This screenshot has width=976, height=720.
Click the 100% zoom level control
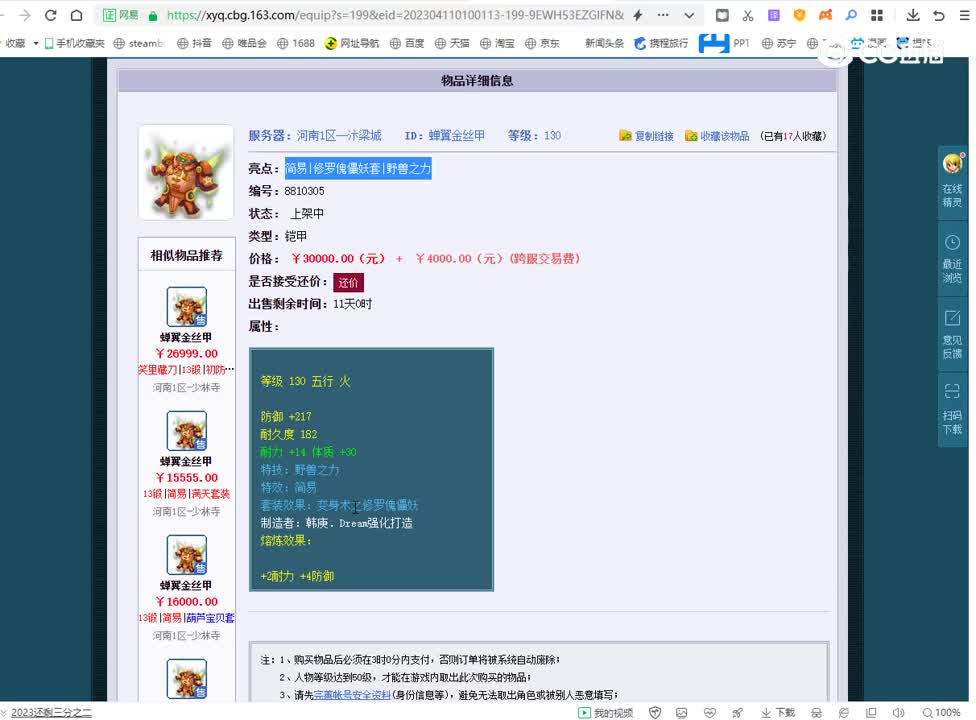[x=941, y=713]
